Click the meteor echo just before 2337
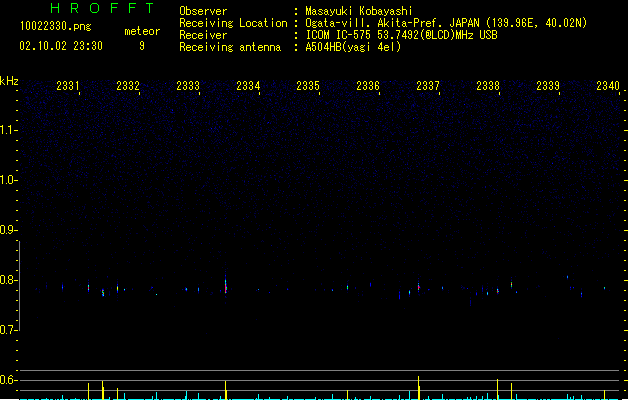 418,286
